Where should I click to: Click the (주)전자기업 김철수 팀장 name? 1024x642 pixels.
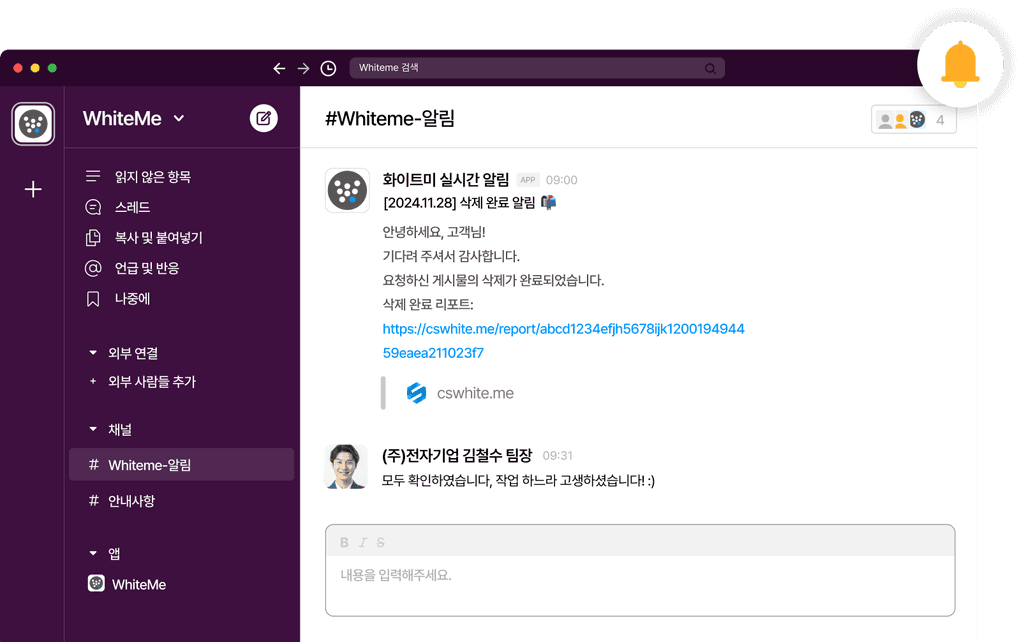click(x=457, y=455)
